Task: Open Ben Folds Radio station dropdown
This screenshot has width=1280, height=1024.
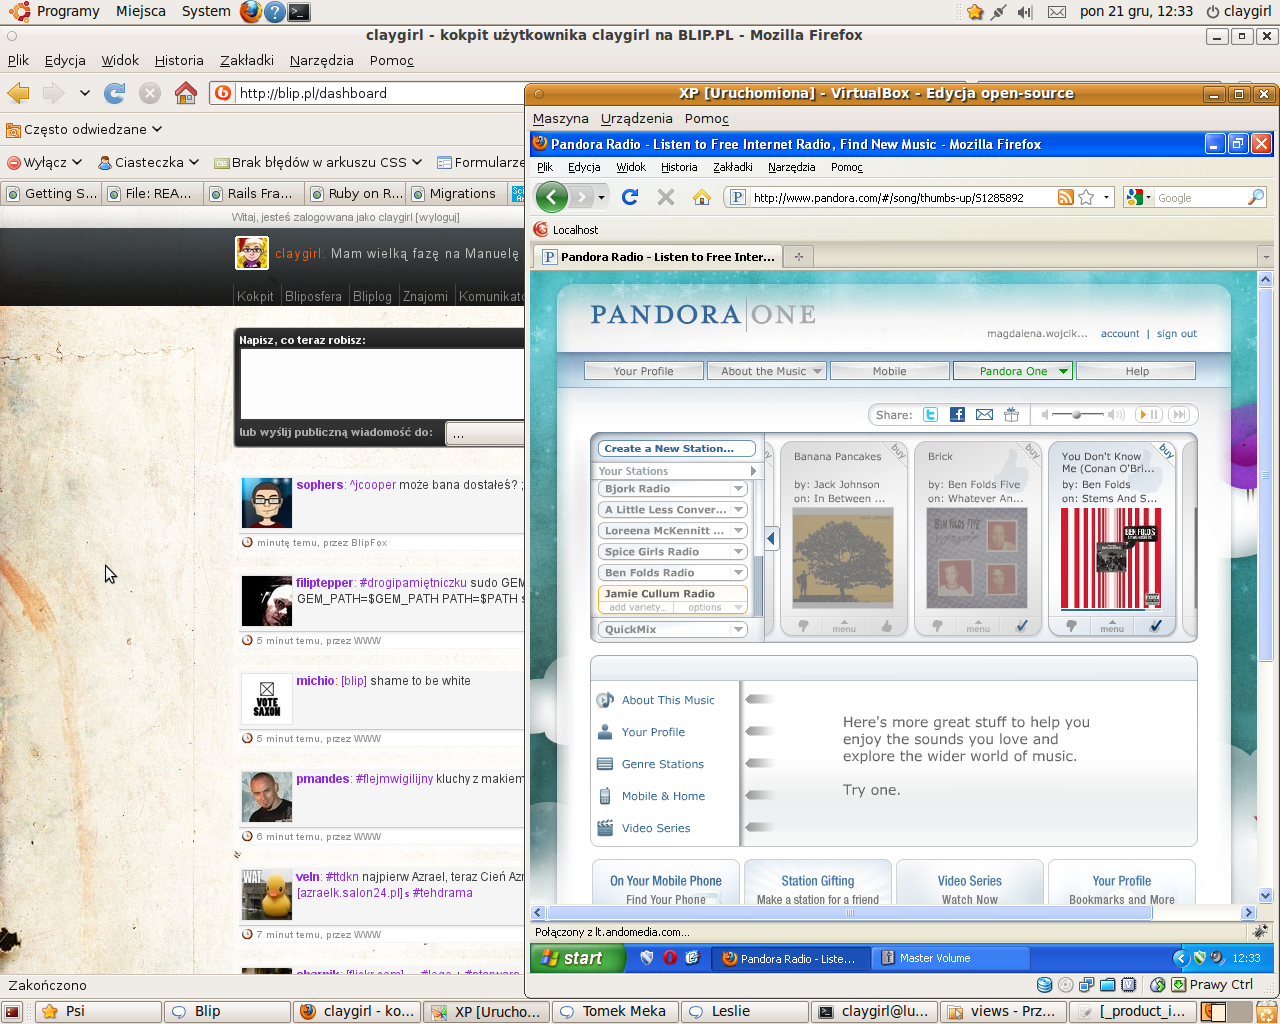Action: click(x=739, y=573)
